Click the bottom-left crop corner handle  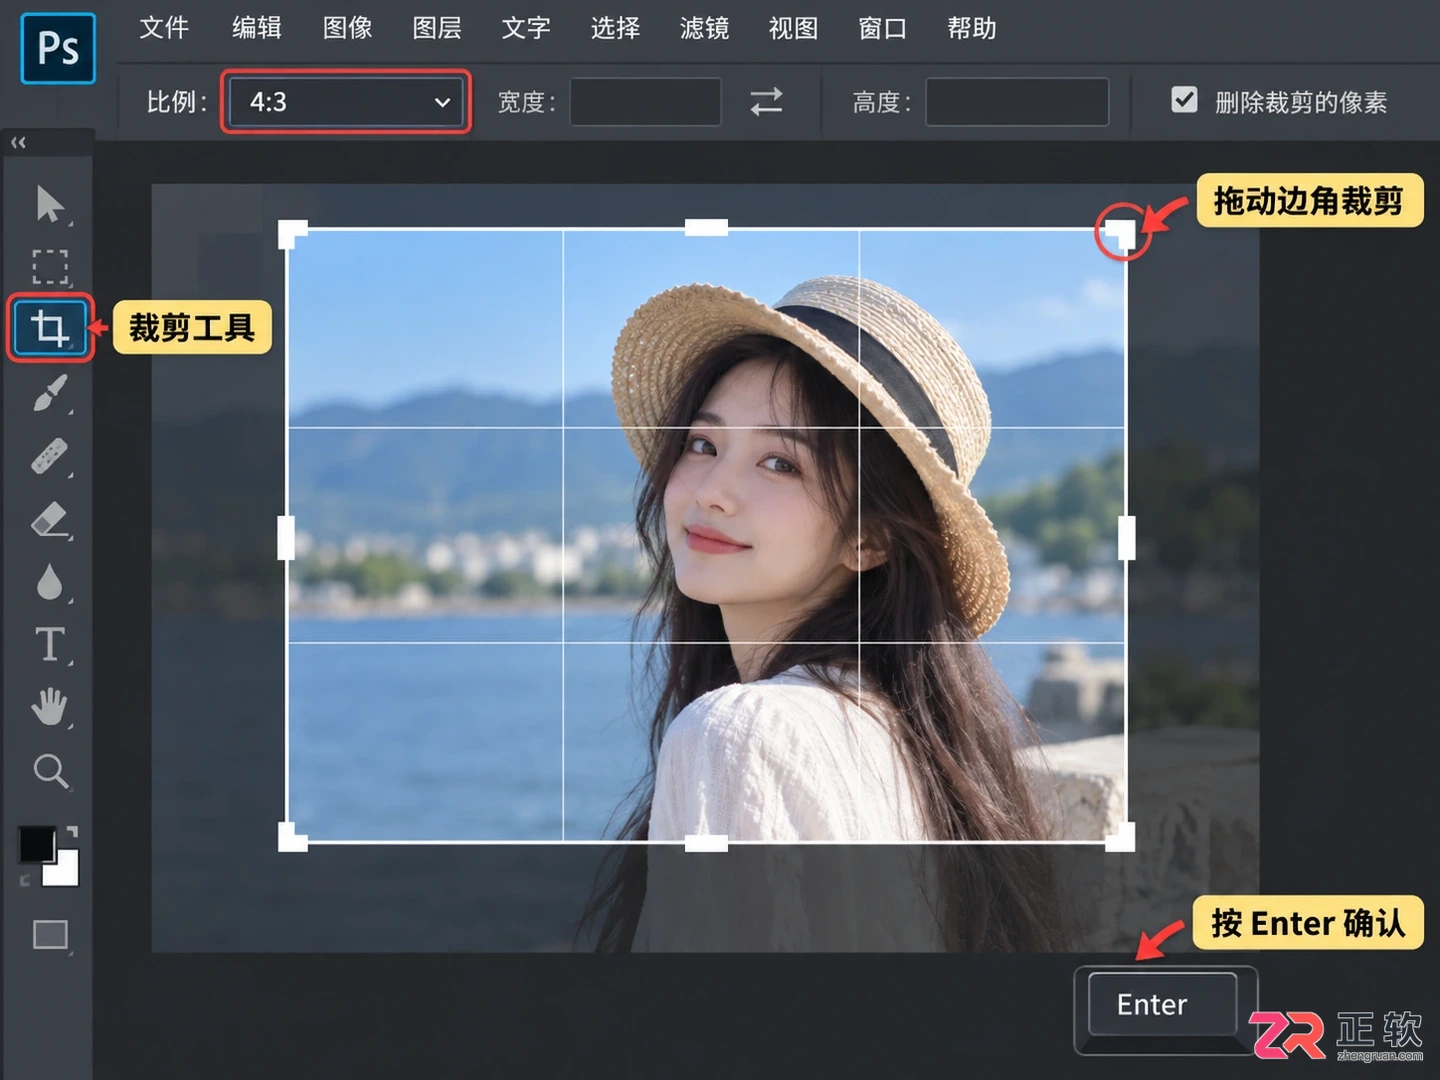[291, 838]
